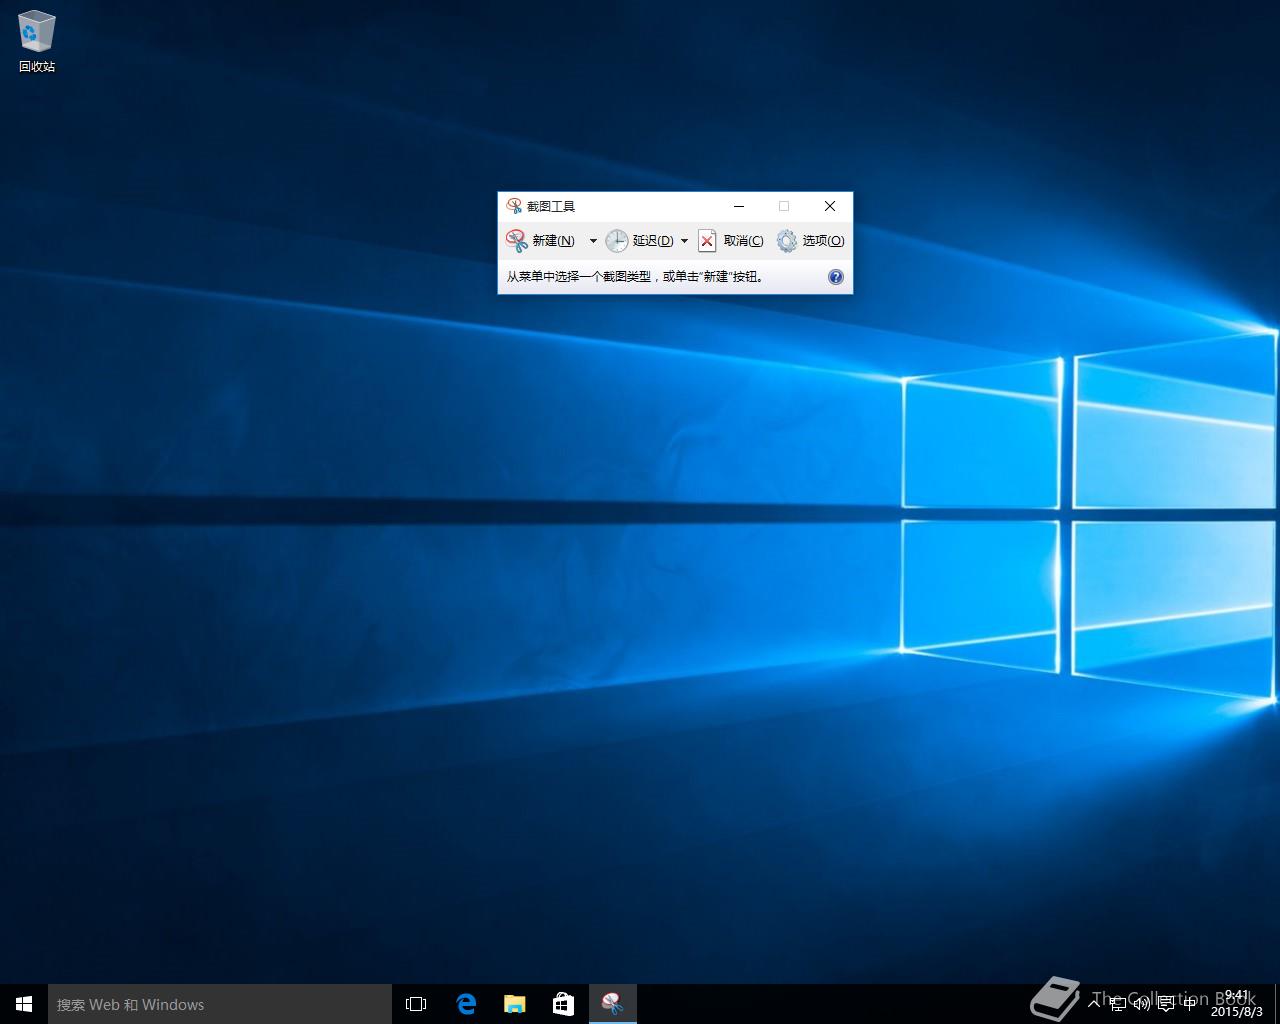Launch Microsoft Edge from the taskbar

point(466,1004)
